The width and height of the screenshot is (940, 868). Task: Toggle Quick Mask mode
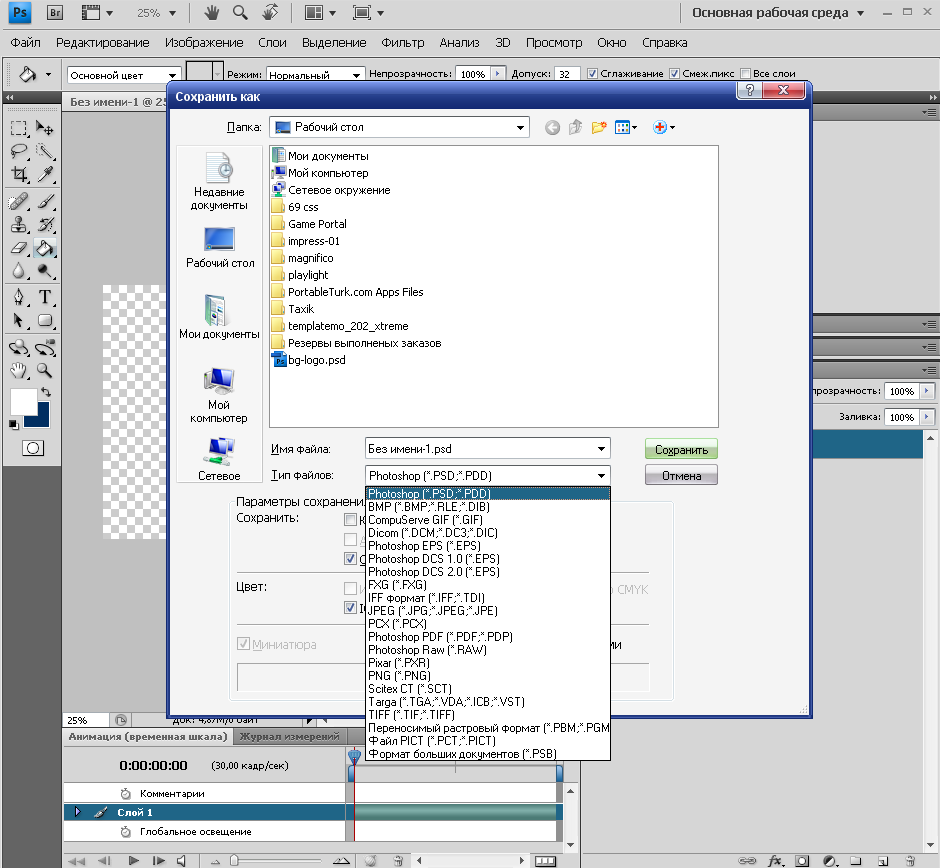point(32,448)
